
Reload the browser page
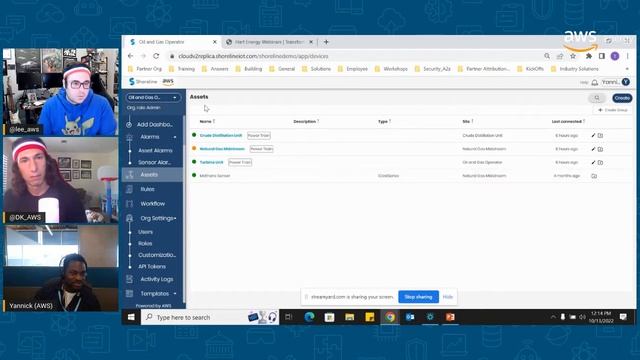pyautogui.click(x=156, y=56)
